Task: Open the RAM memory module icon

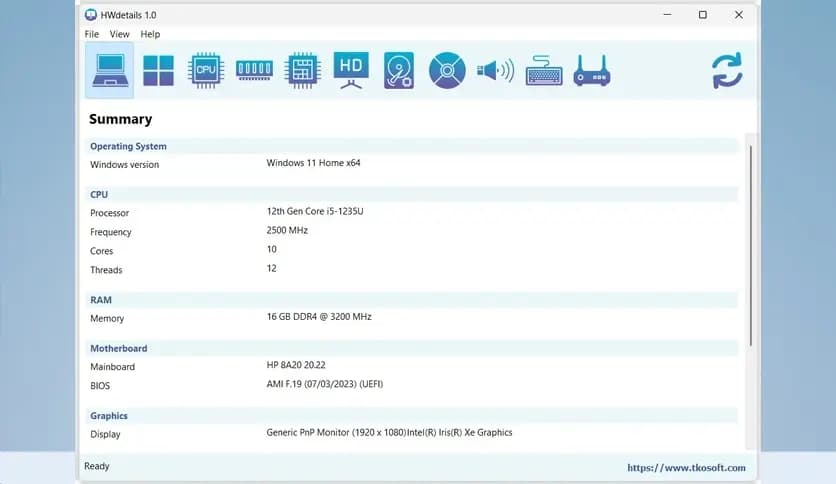Action: click(x=254, y=70)
